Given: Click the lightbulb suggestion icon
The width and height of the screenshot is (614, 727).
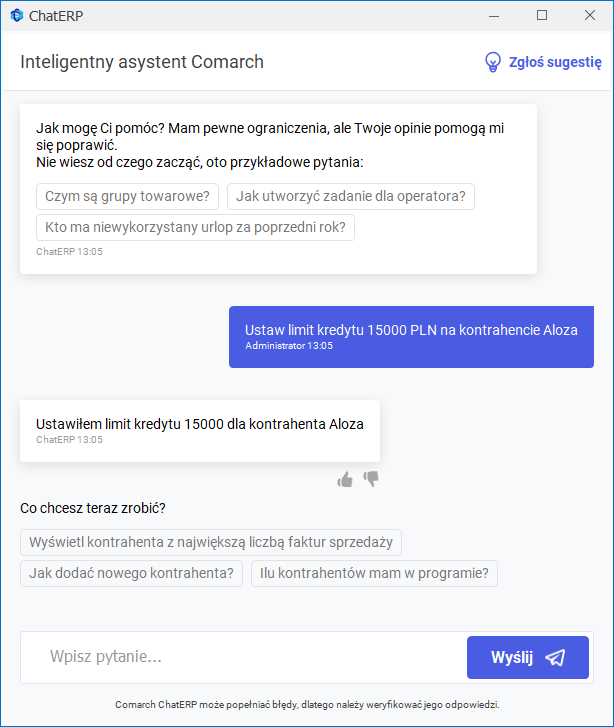Looking at the screenshot, I should tap(492, 62).
